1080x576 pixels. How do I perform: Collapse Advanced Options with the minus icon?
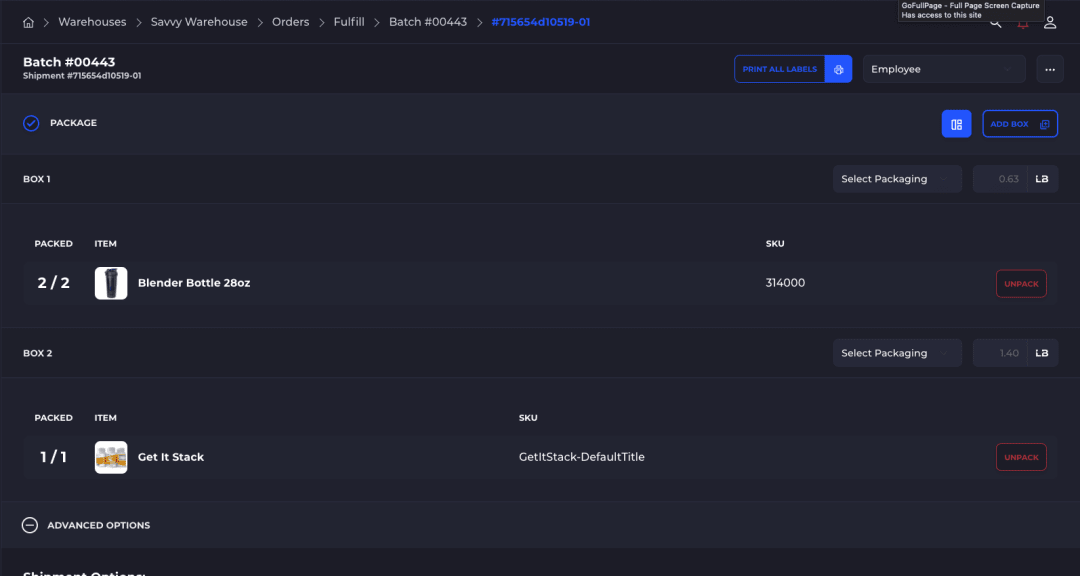coord(30,525)
